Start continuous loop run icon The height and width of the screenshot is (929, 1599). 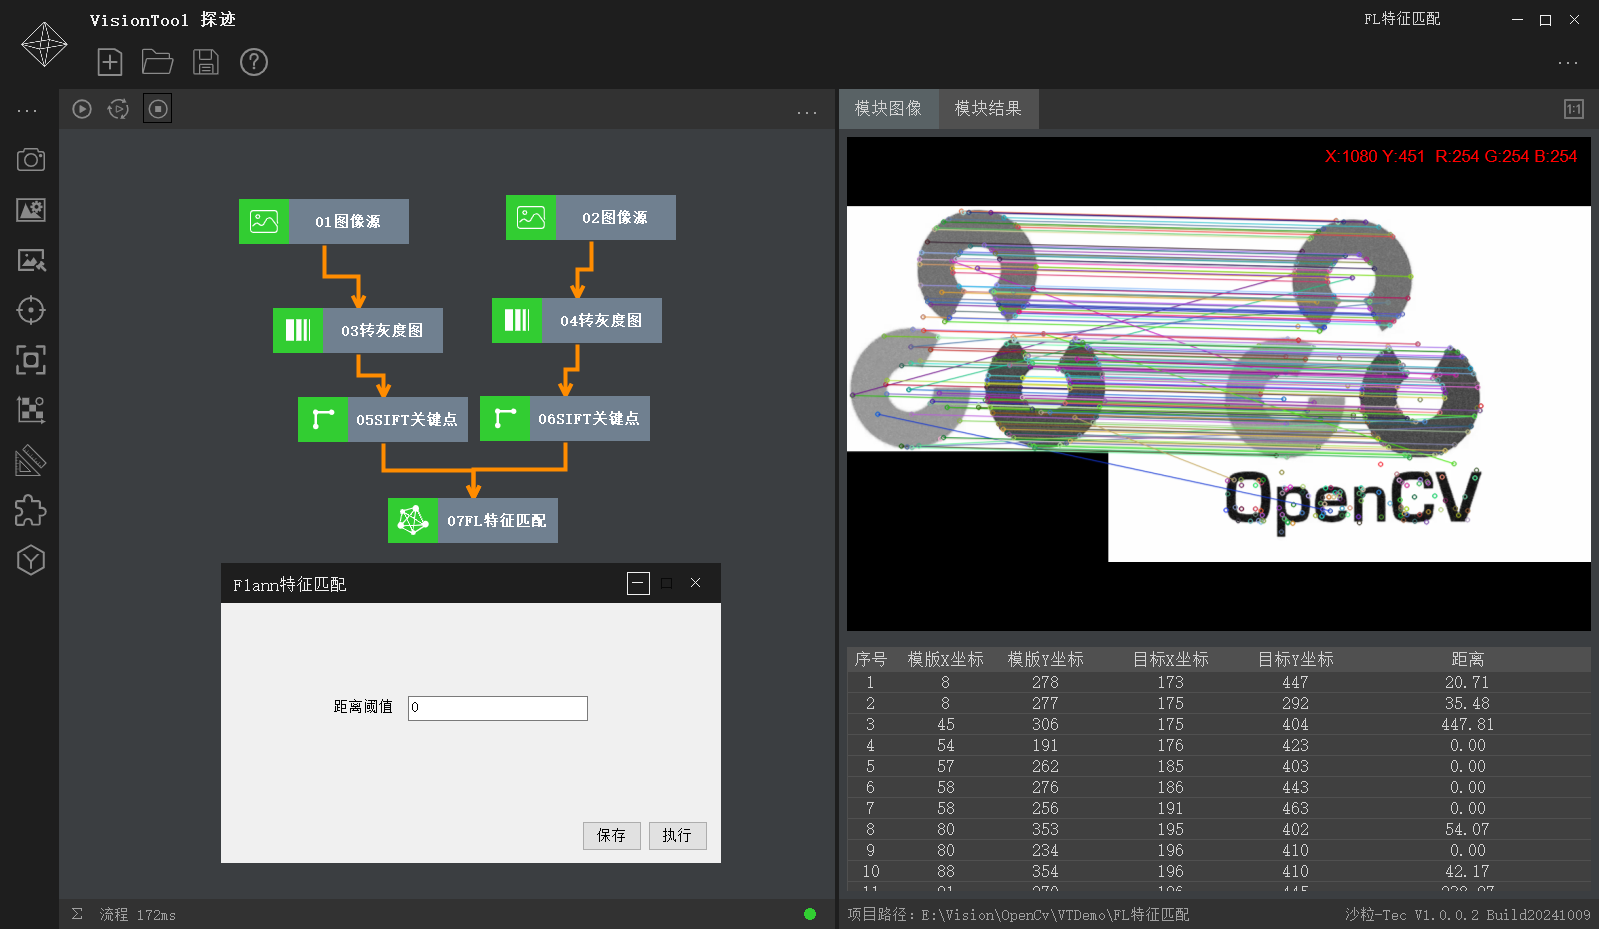(x=118, y=109)
